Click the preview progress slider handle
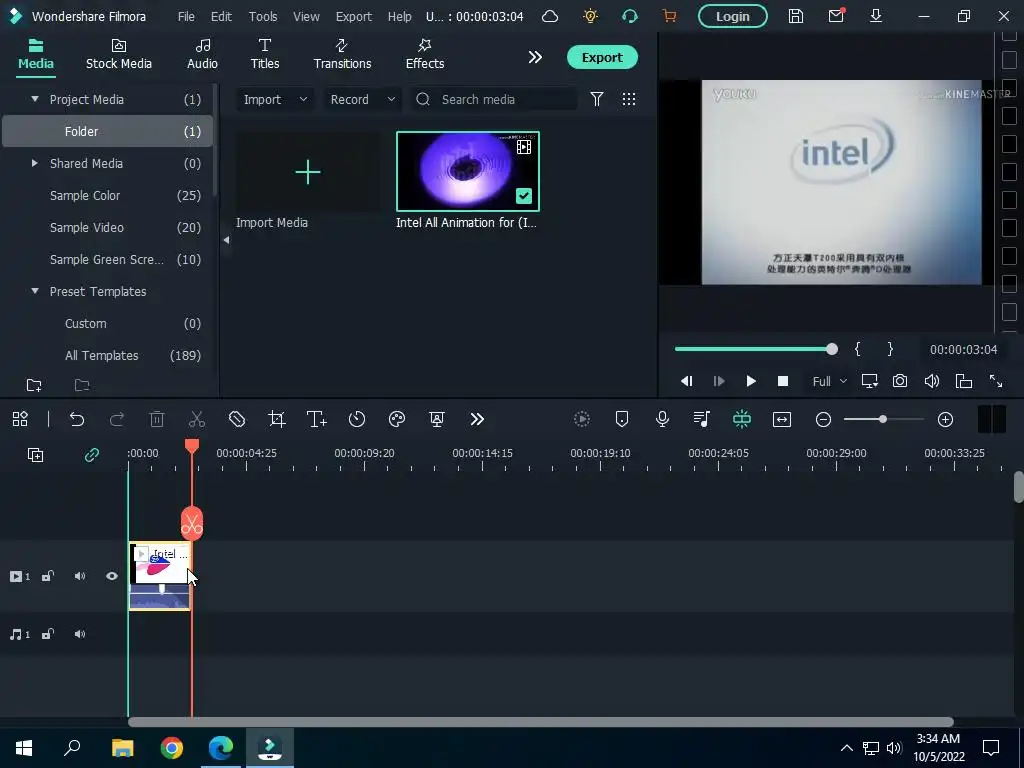 pyautogui.click(x=831, y=349)
